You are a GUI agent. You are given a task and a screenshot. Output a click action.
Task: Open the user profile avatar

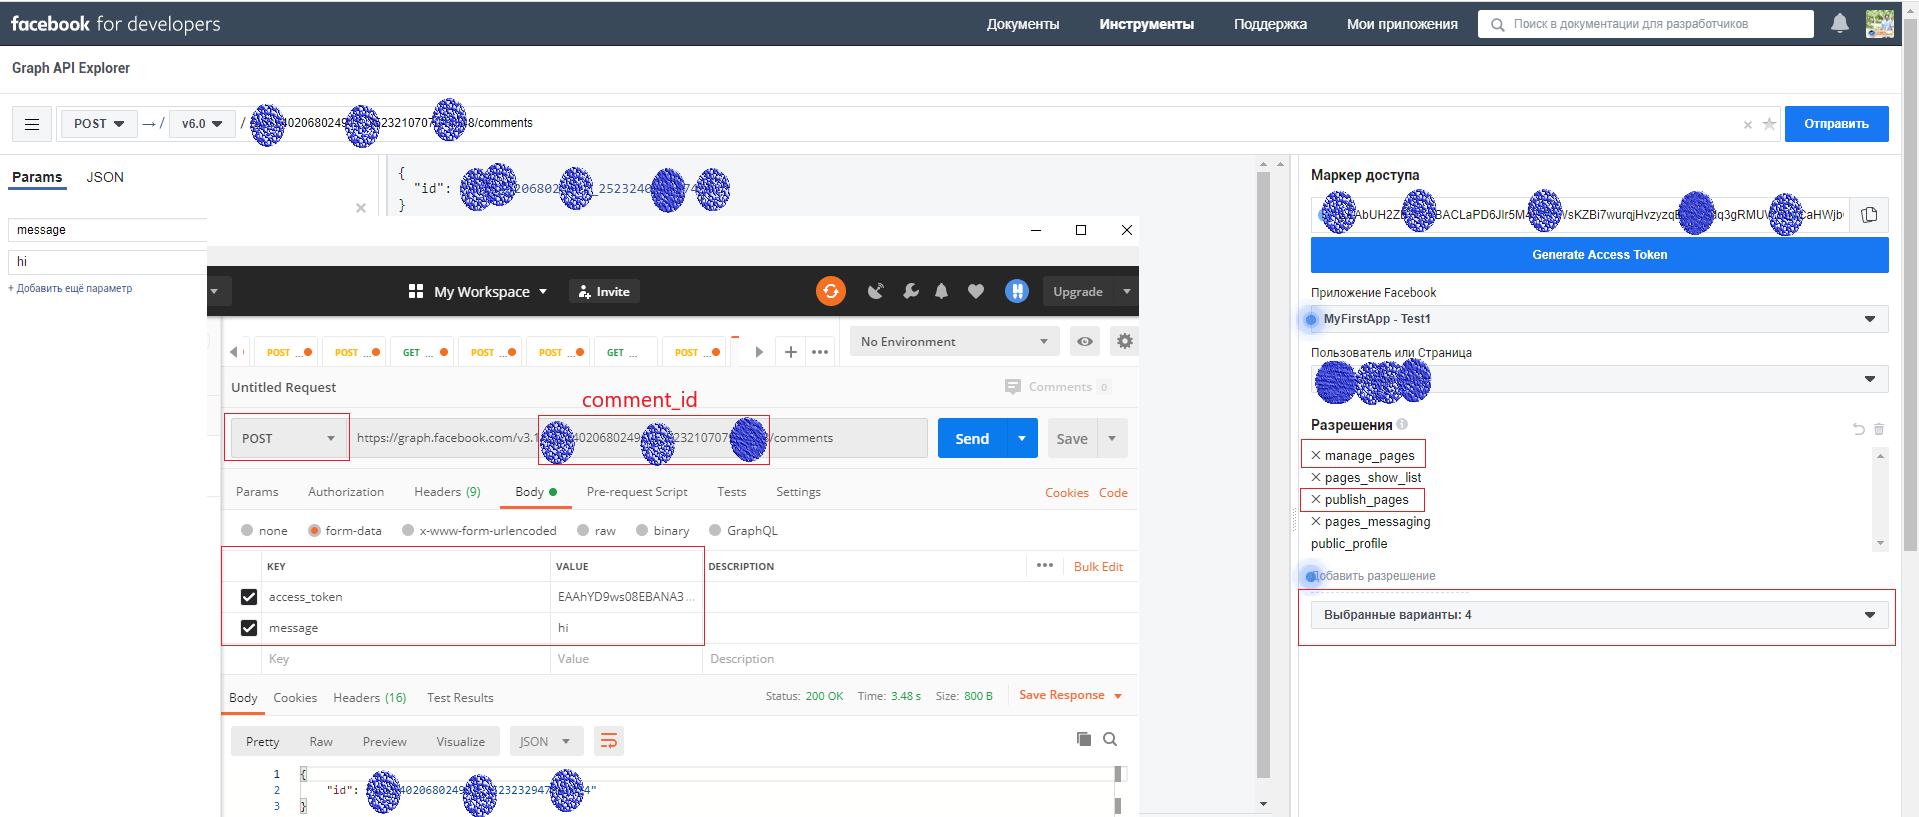[x=1880, y=24]
